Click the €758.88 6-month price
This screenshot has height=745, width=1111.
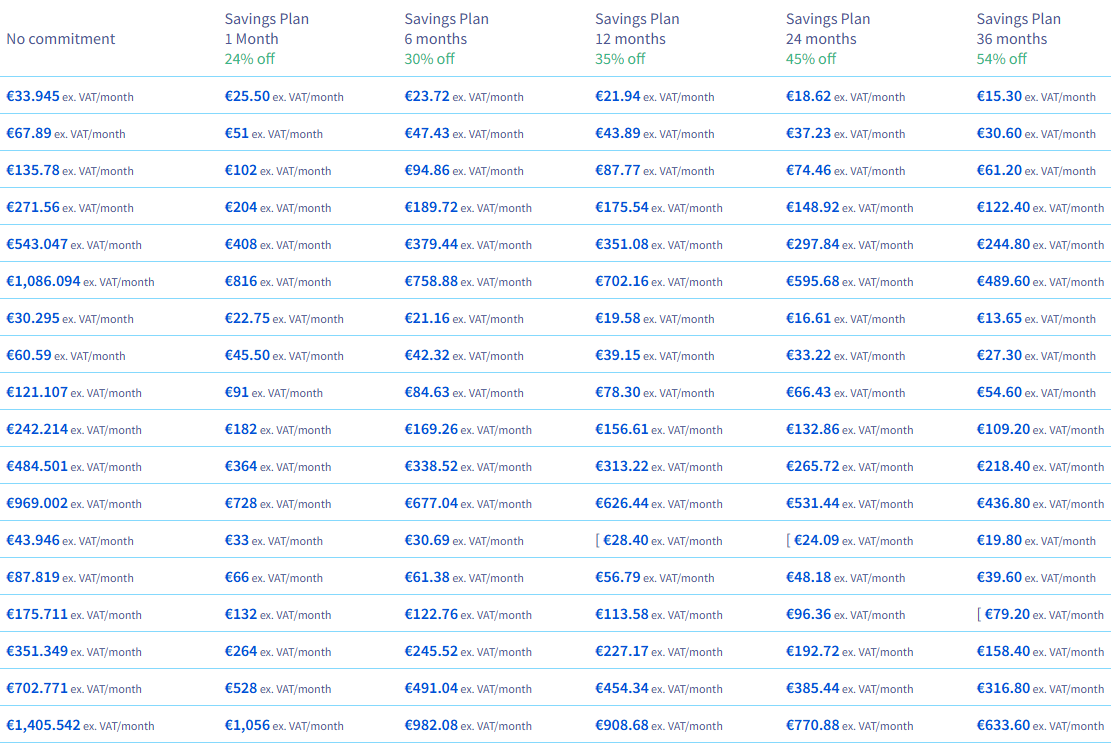pyautogui.click(x=431, y=282)
